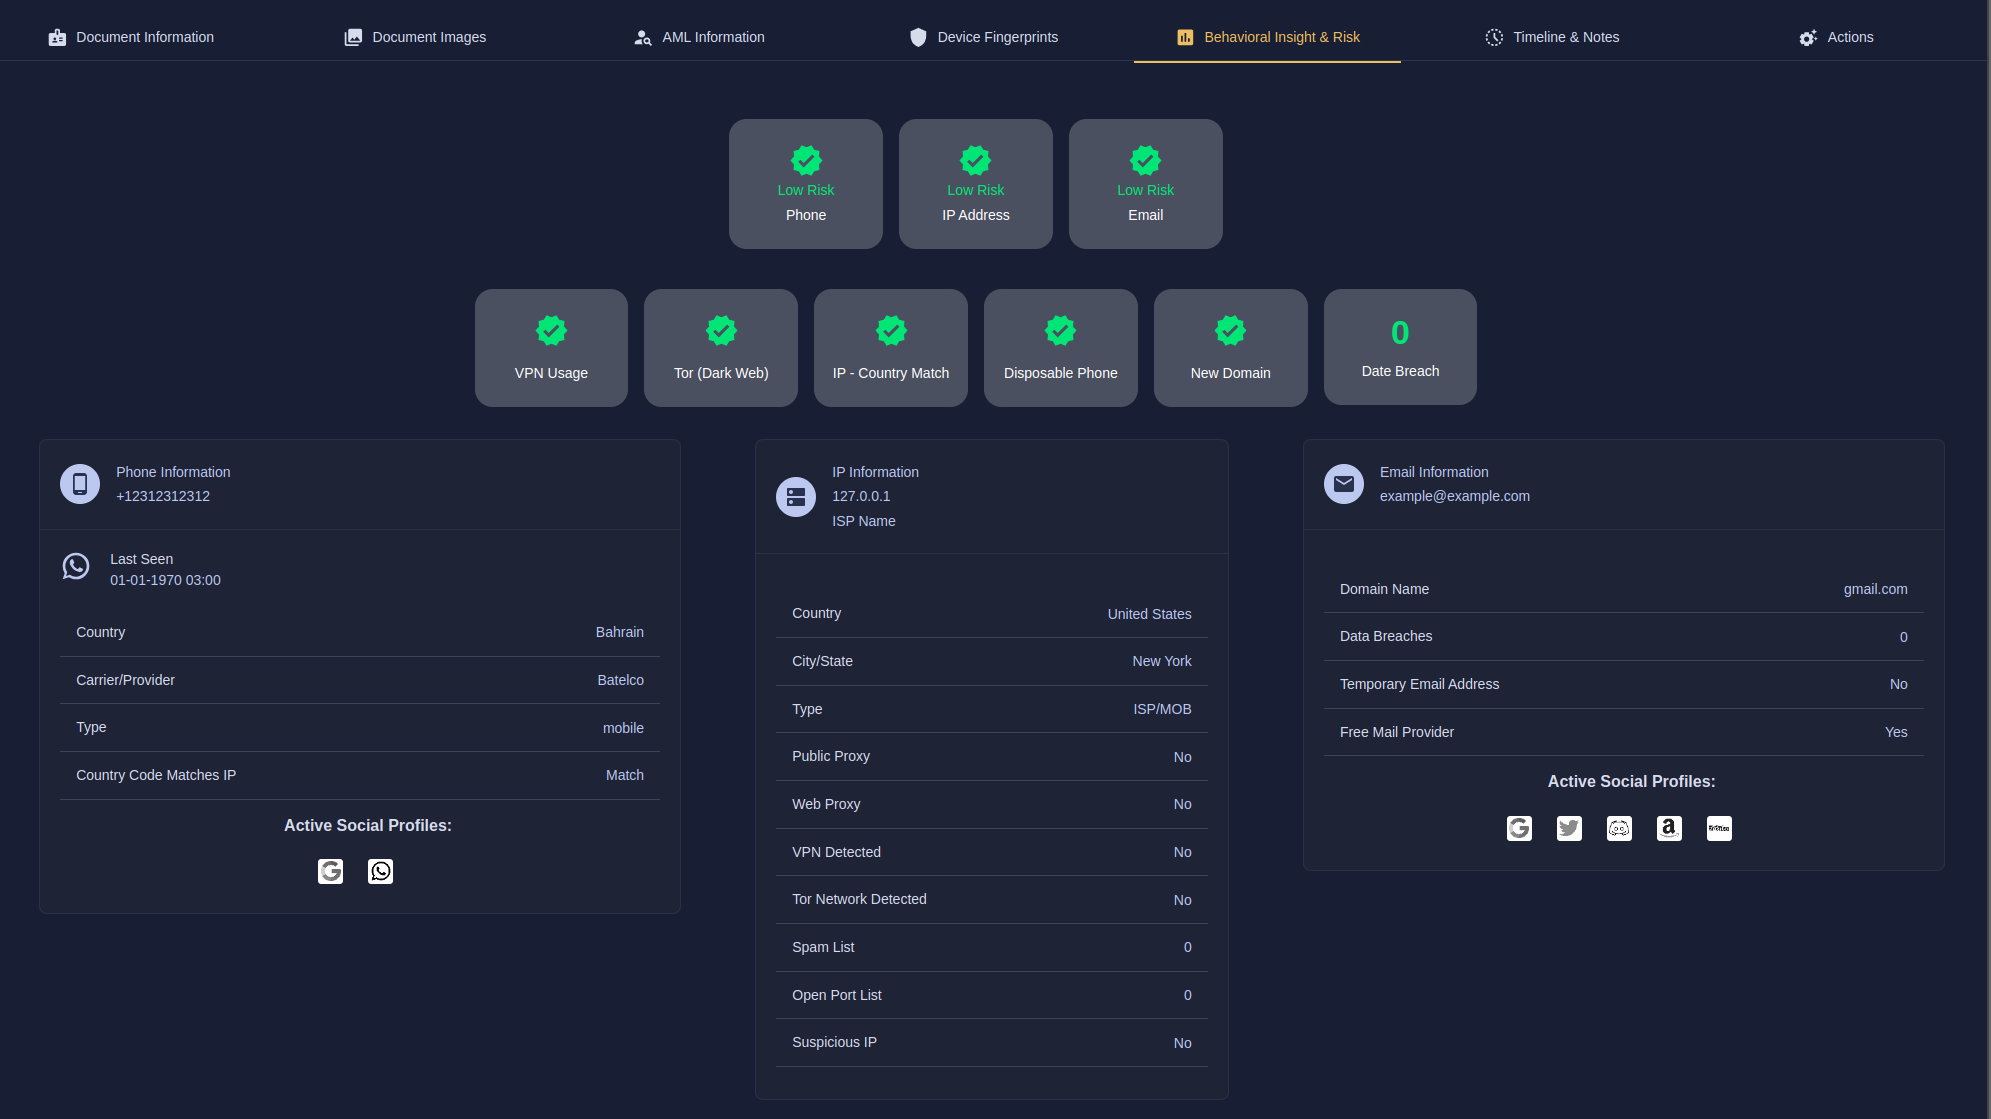Go to the Timeline & Notes tab

[1552, 37]
